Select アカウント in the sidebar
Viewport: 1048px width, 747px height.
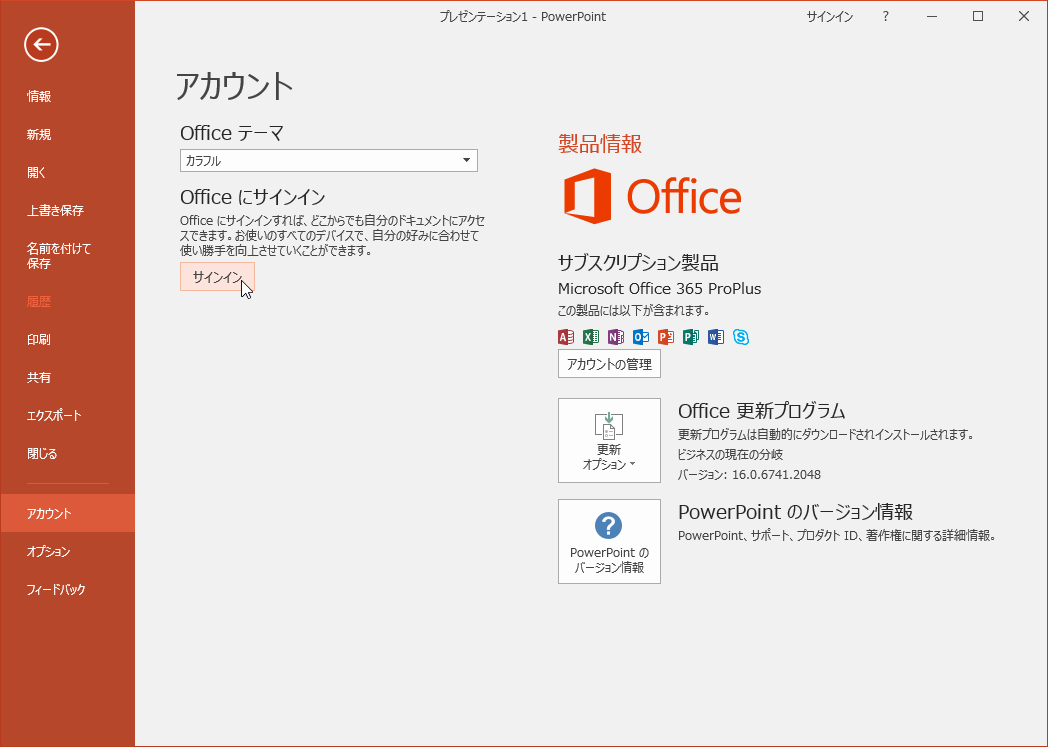(68, 513)
